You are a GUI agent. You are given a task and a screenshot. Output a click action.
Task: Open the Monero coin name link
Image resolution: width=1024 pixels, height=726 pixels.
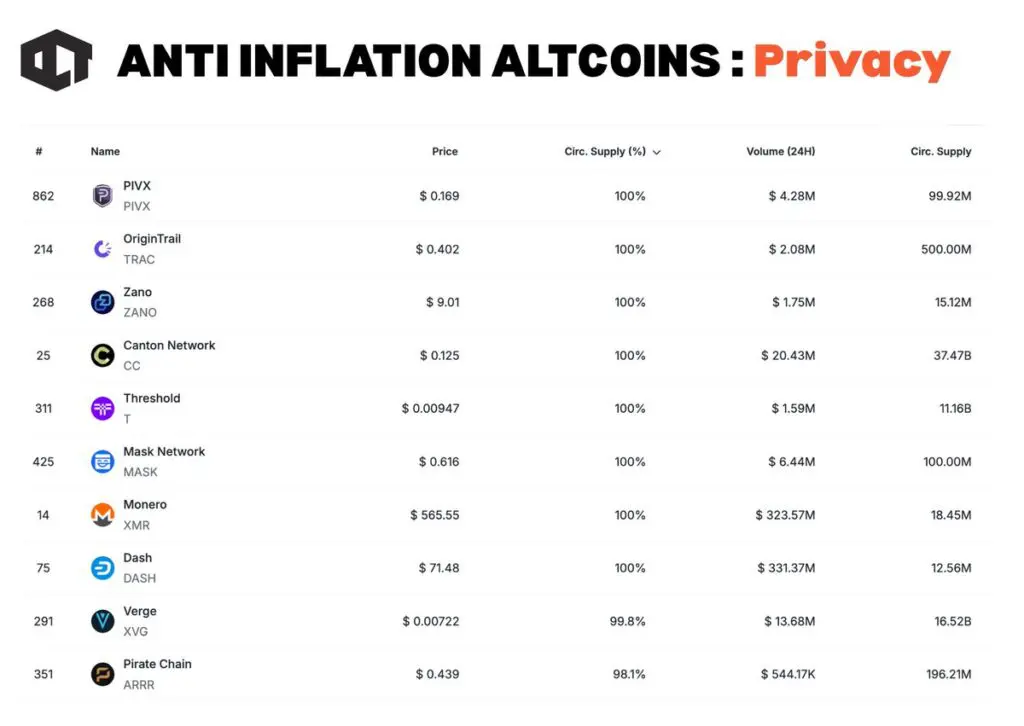(145, 505)
